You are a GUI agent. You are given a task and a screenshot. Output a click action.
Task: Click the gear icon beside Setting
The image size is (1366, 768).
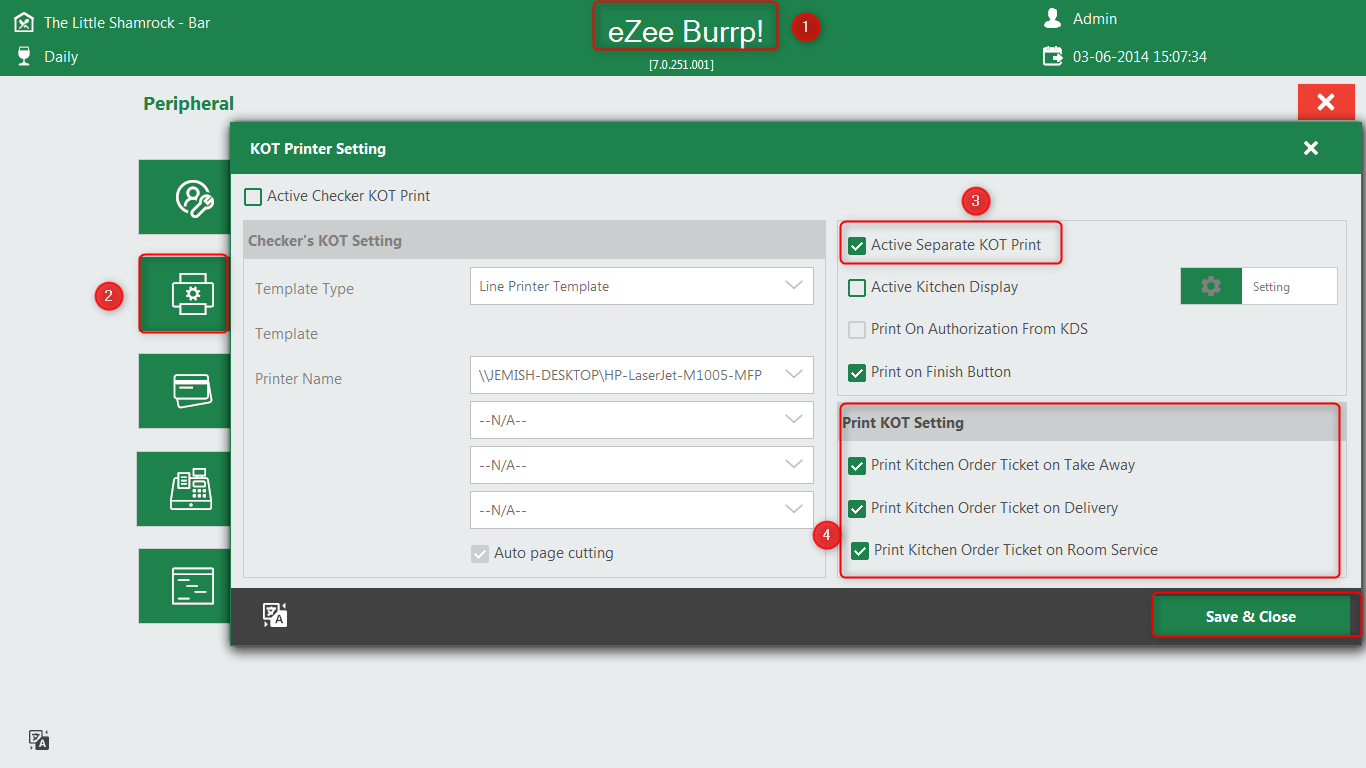[x=1211, y=286]
